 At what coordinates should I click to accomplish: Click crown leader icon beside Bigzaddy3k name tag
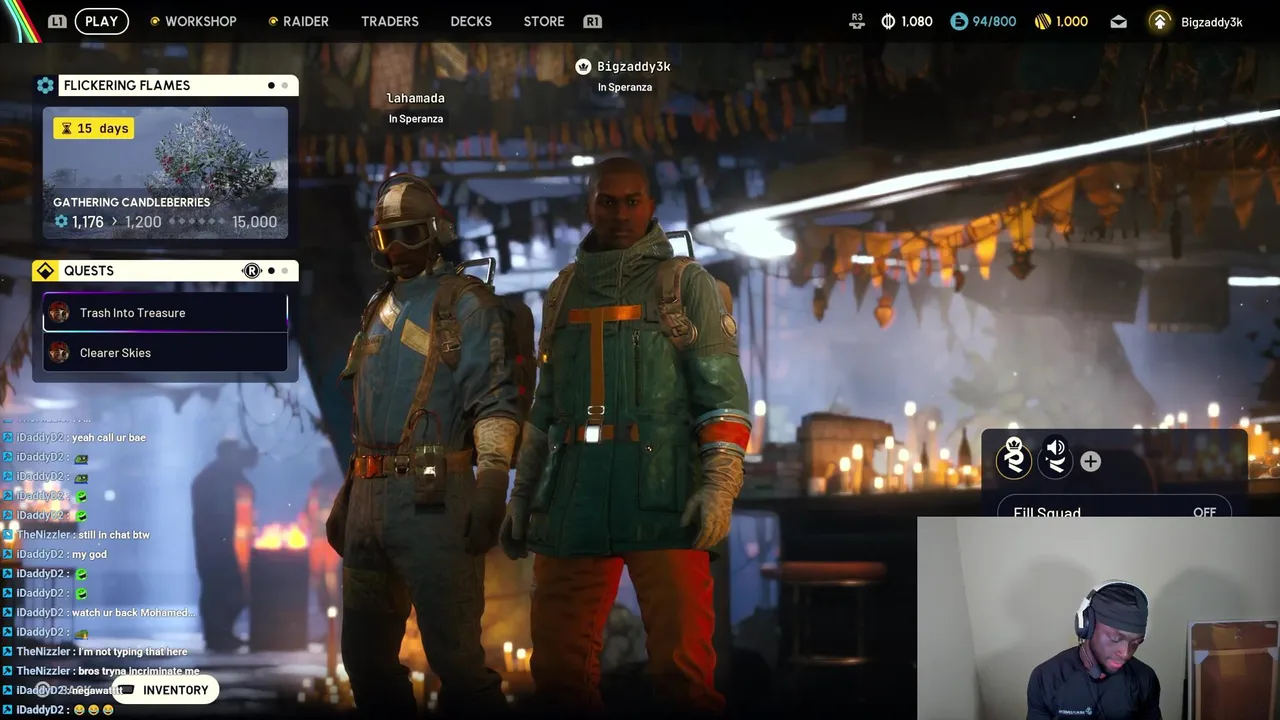[583, 67]
